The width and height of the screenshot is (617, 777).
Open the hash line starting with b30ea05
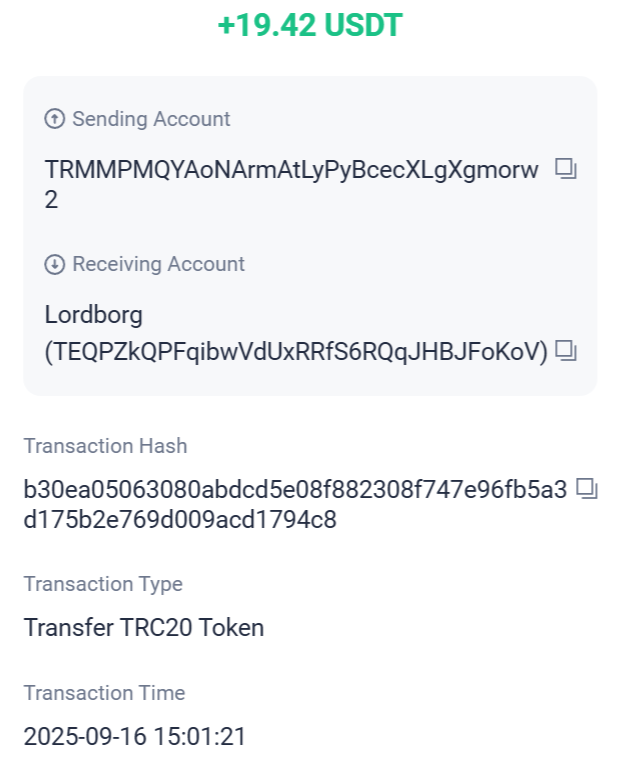tap(295, 490)
